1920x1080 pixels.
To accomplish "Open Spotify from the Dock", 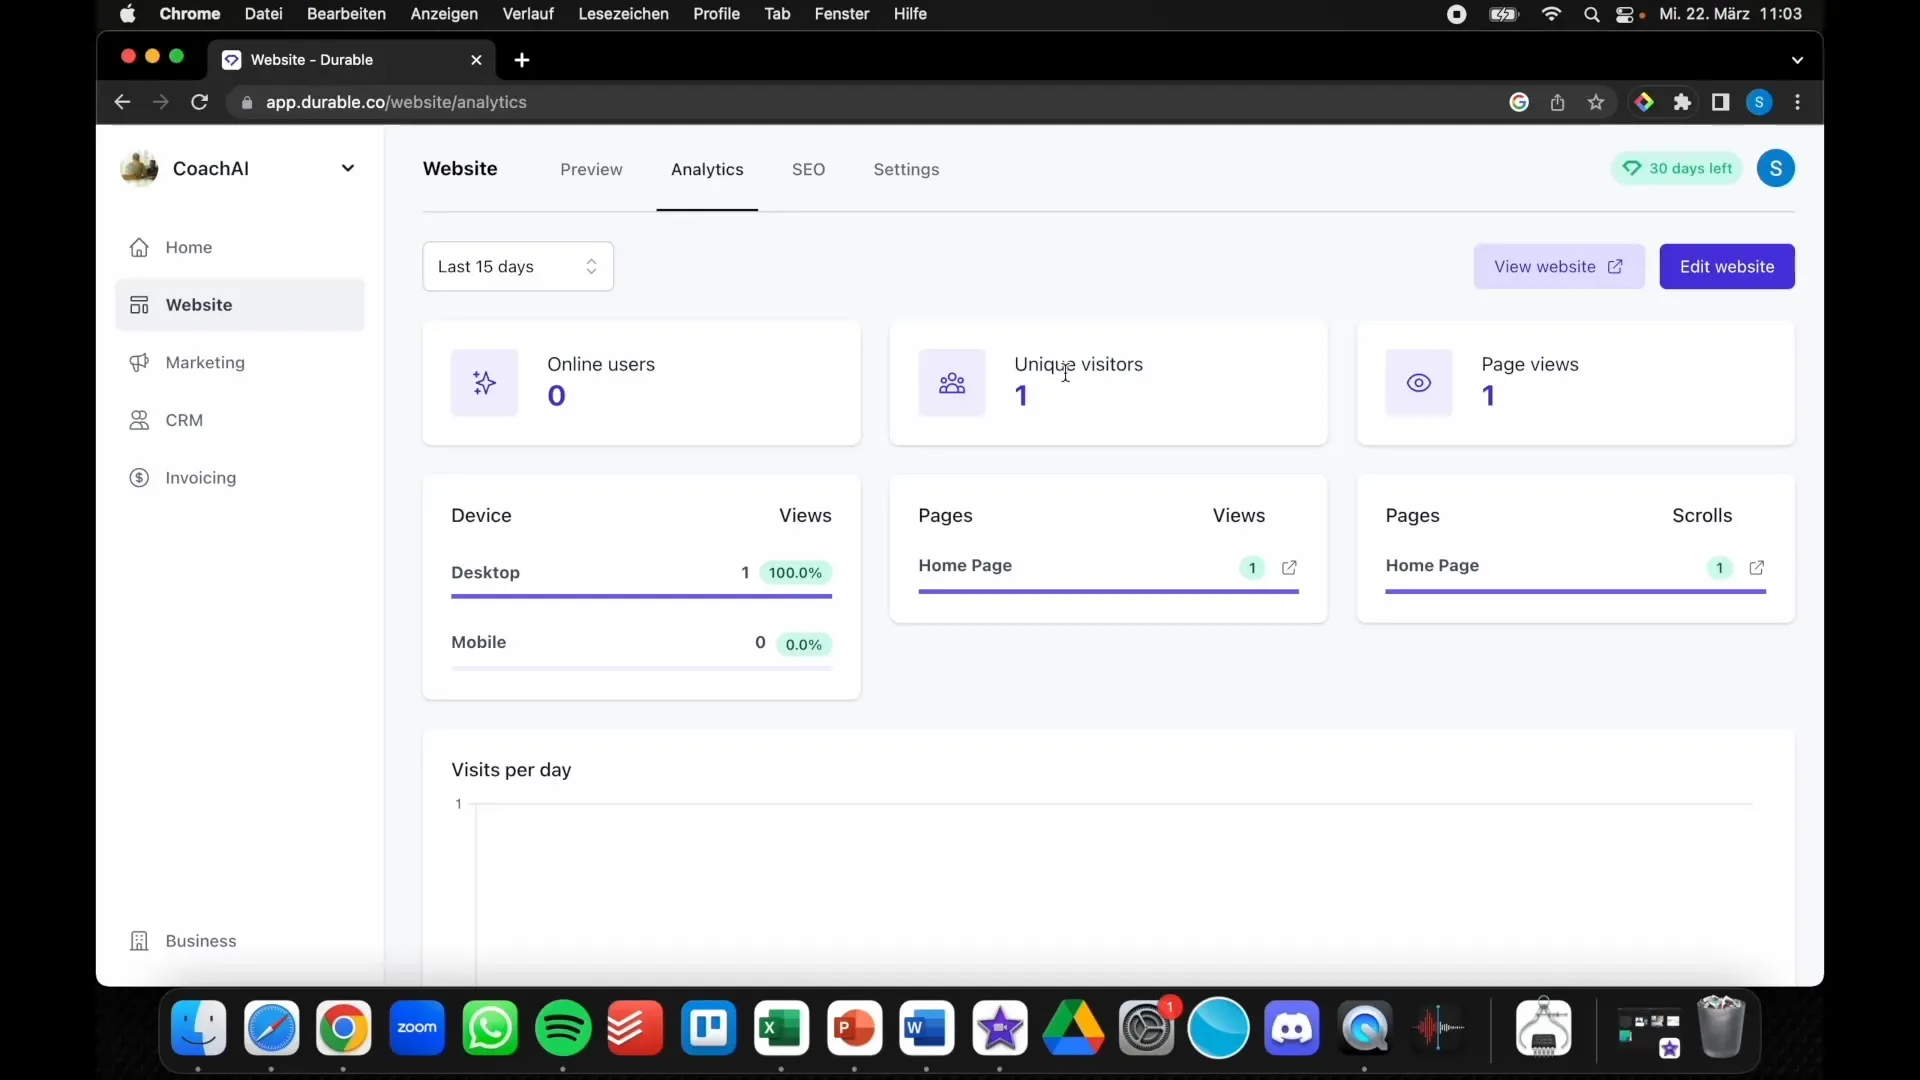I will click(563, 1028).
